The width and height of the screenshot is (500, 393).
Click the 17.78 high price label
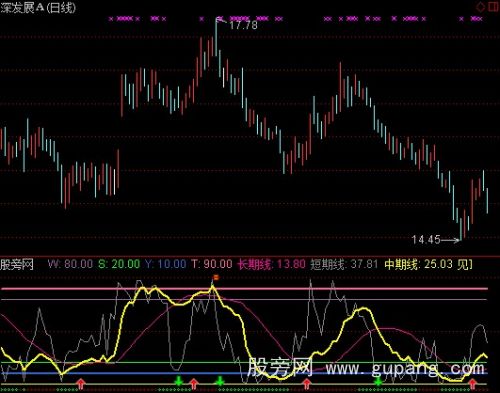click(243, 25)
